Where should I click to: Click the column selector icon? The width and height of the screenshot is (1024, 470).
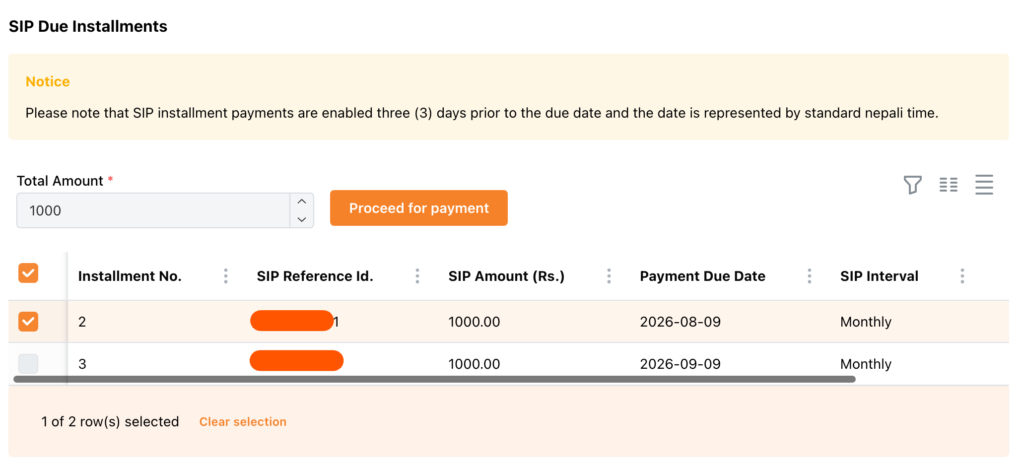pos(948,185)
